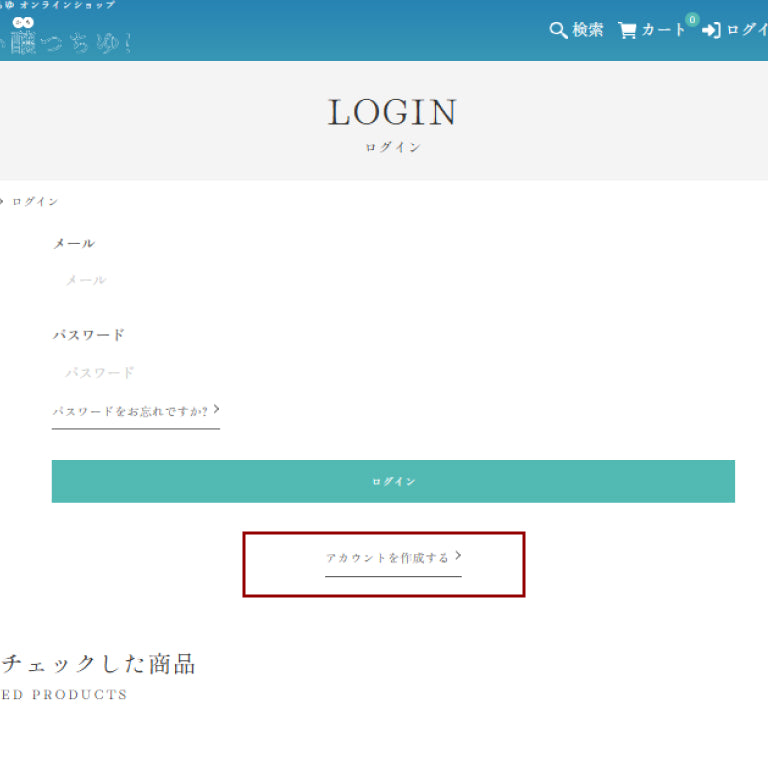
Task: Click the メール field label
Action: [x=74, y=243]
